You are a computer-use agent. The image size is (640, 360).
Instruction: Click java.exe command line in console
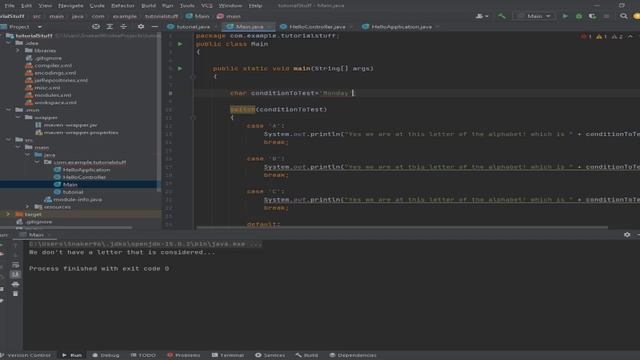pyautogui.click(x=145, y=244)
